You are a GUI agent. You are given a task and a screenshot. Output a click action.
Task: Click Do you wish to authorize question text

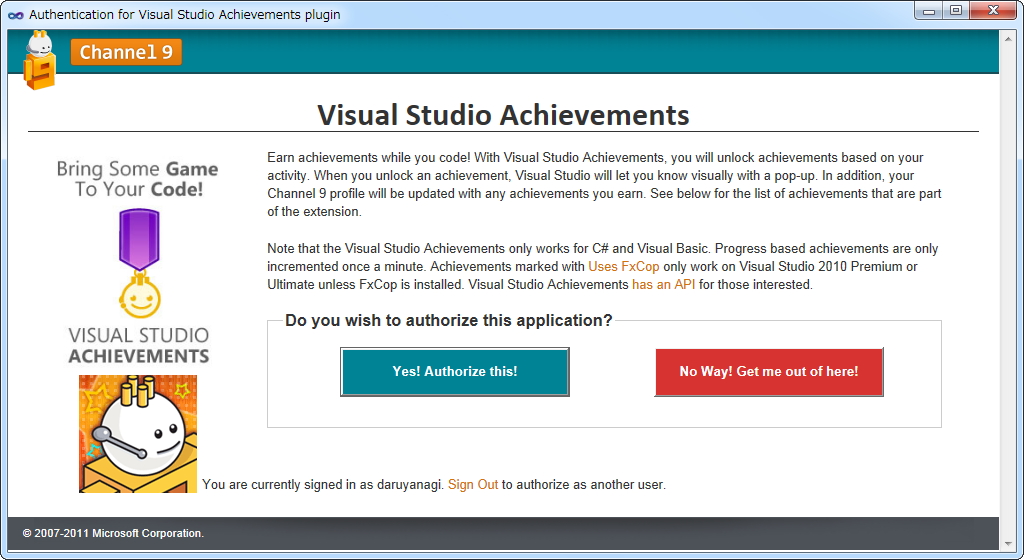[449, 320]
